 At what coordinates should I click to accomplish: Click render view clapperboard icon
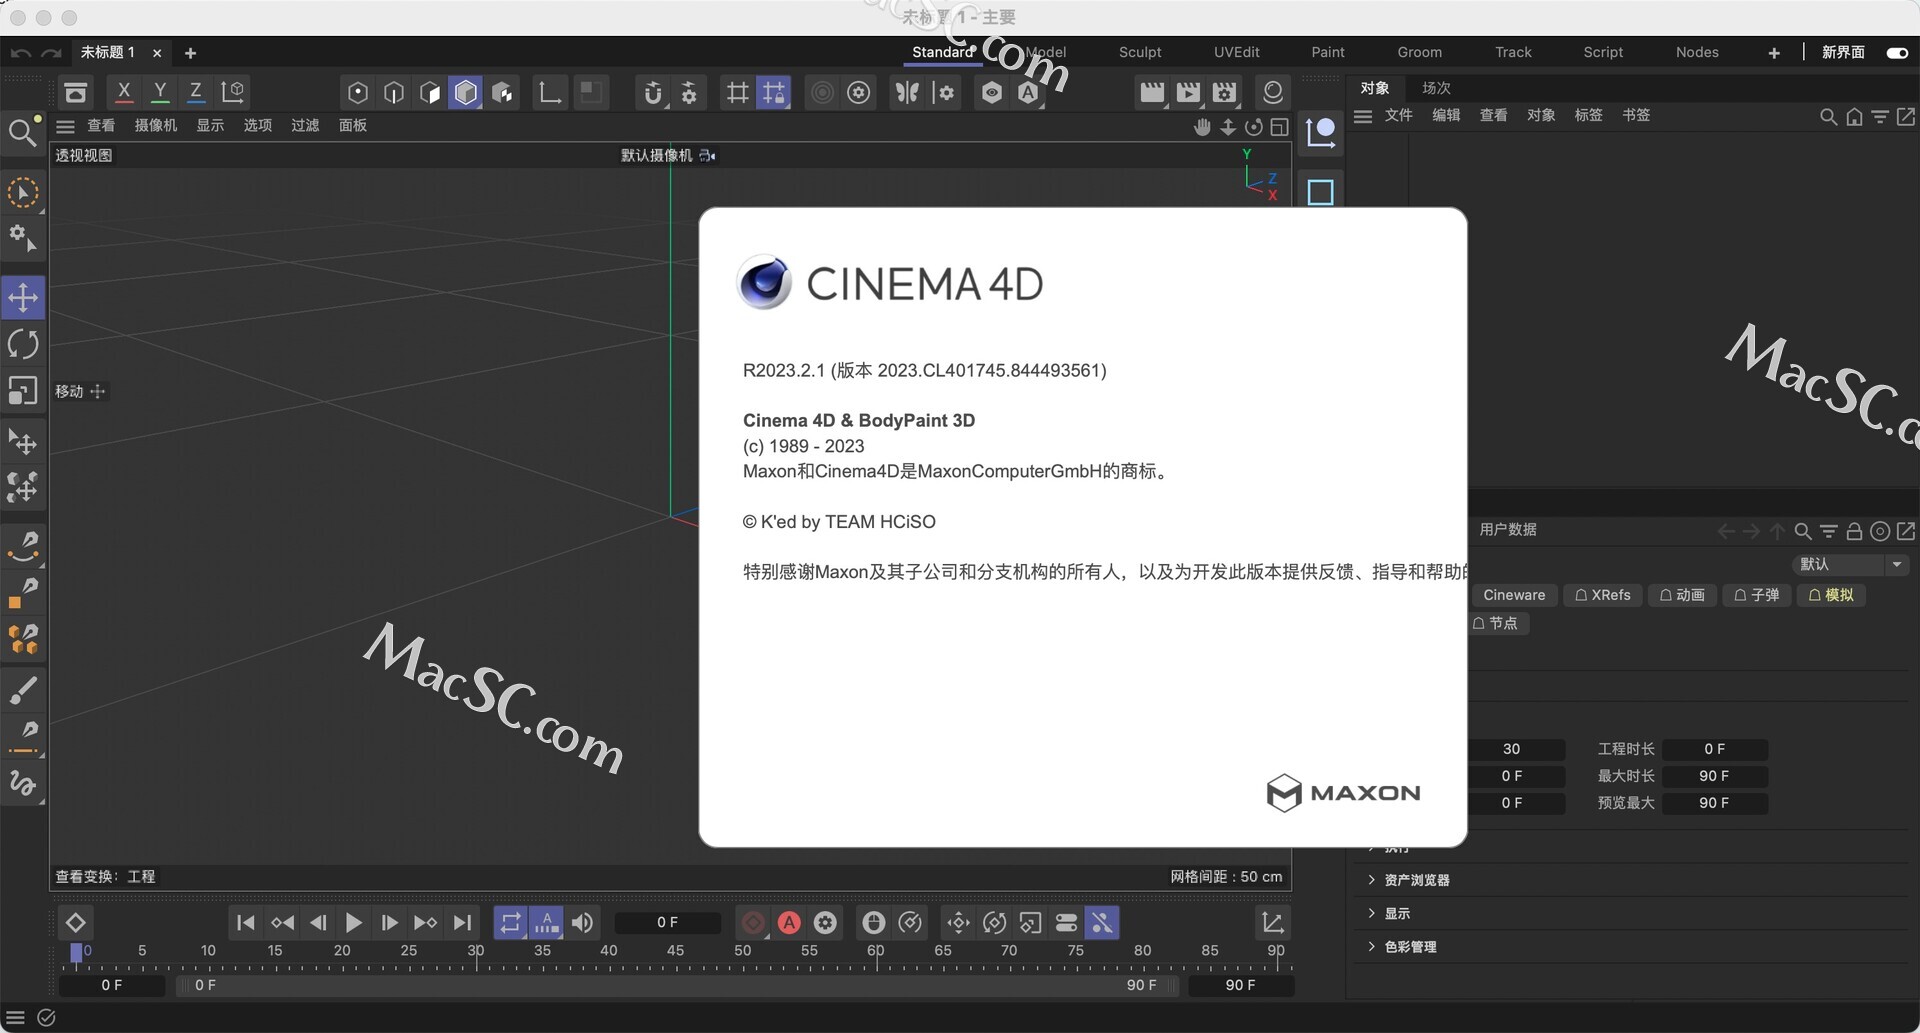pos(1152,92)
